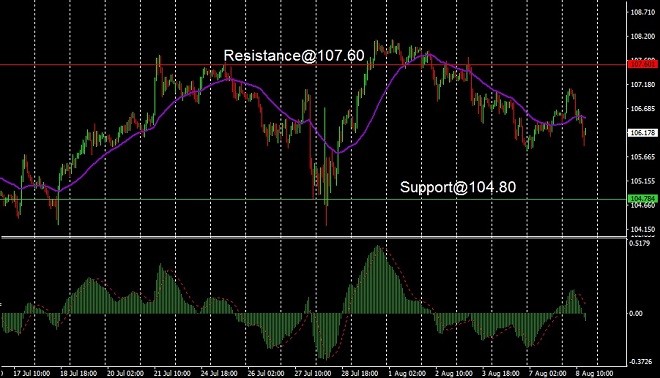Click the 1 Aug 02:00 time label
Screen dimensions: 660x378
point(407,373)
